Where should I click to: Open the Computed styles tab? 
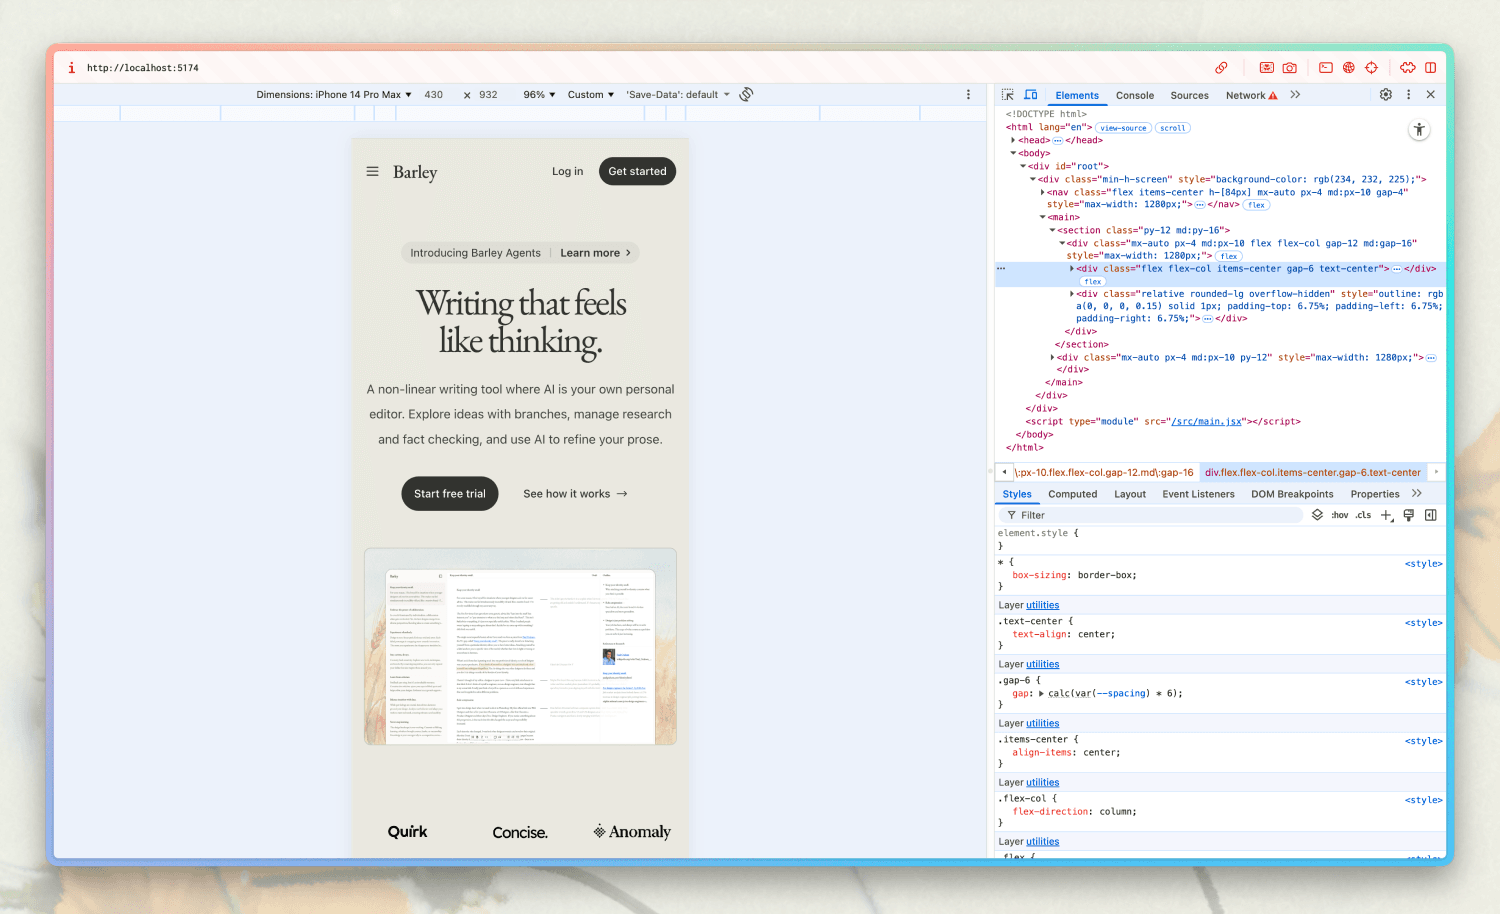tap(1072, 494)
